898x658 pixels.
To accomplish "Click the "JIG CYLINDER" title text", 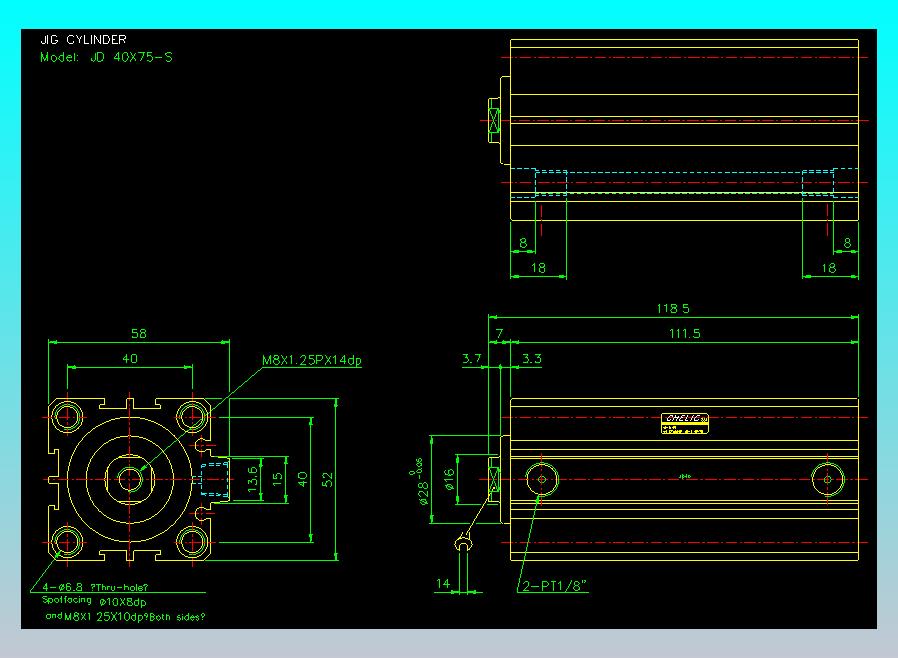I will (x=83, y=40).
